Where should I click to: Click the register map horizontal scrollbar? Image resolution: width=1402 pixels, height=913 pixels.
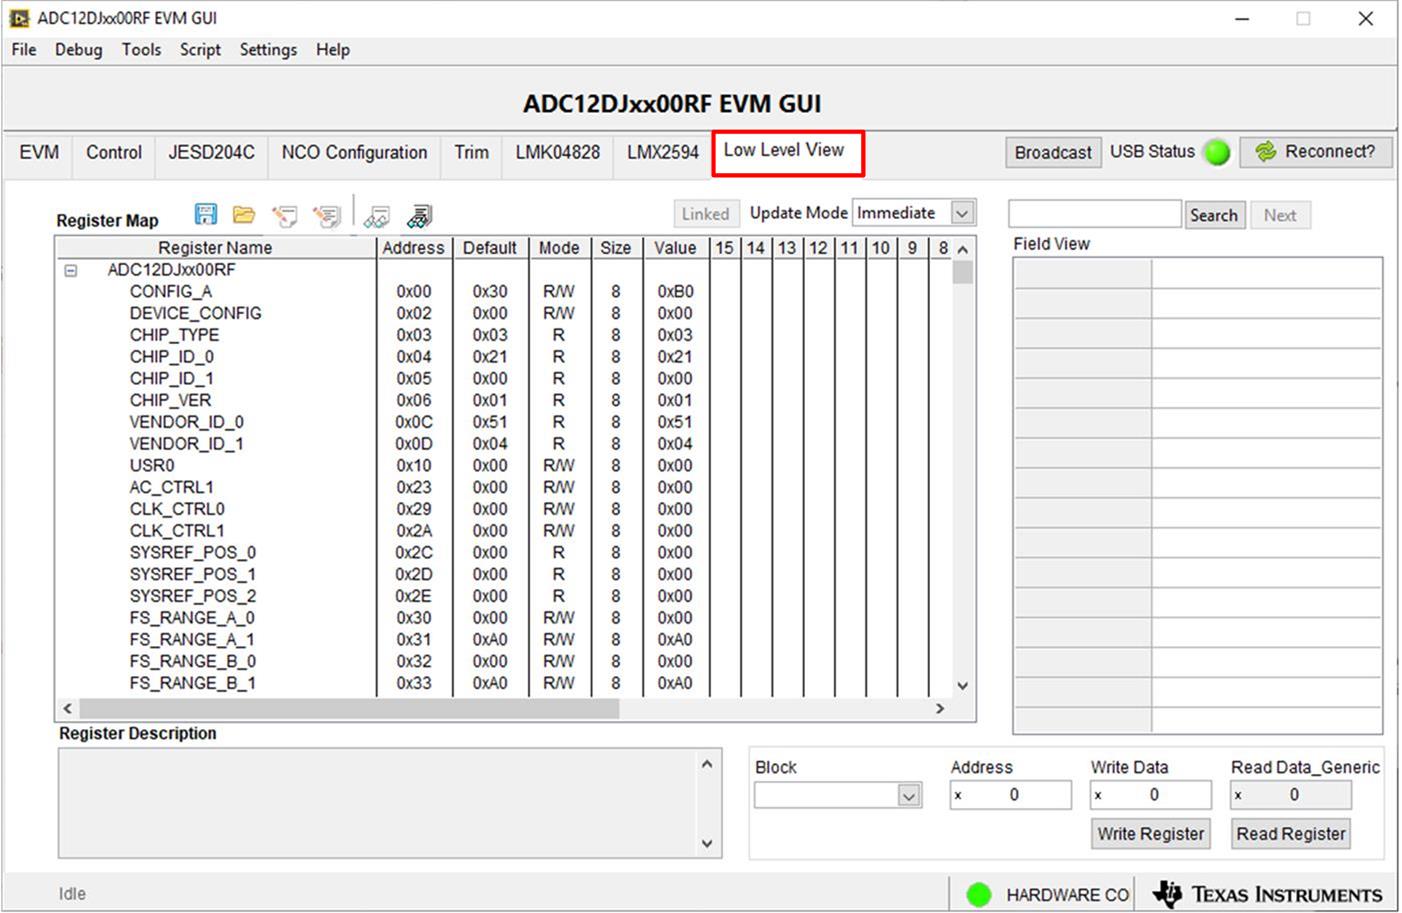point(350,709)
